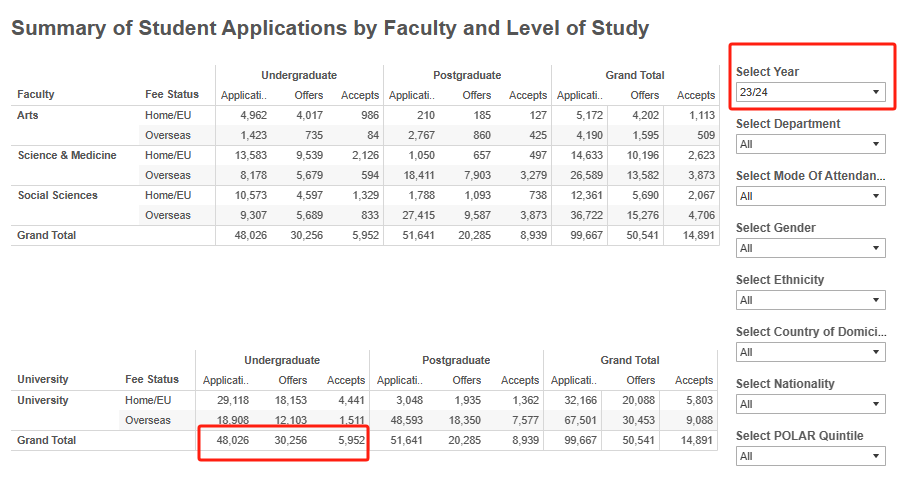
Task: Select the 27,415 Social Sciences postgraduate applications cell
Action: pos(414,215)
